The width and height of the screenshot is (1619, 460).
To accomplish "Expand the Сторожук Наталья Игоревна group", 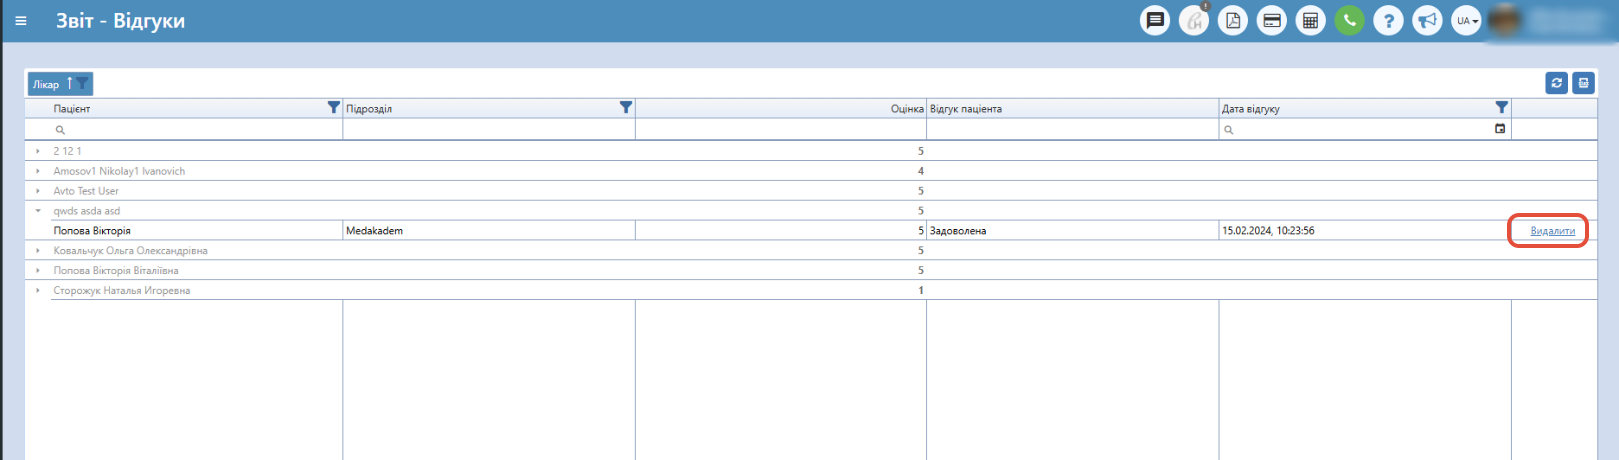I will pos(38,291).
